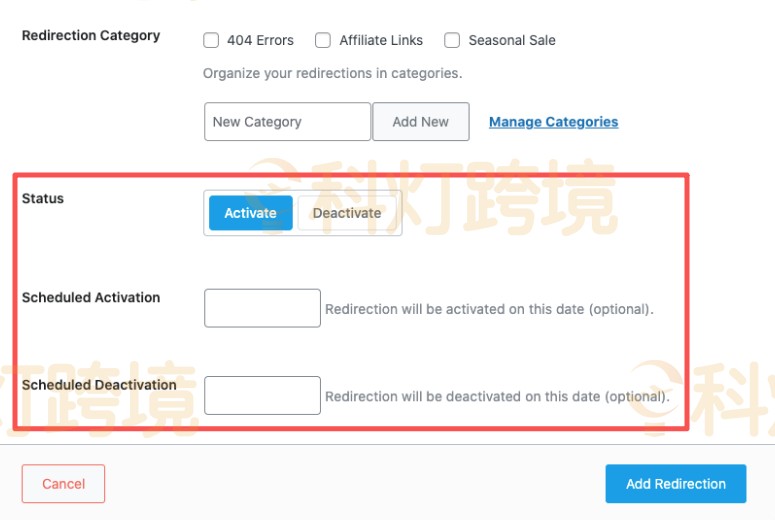
Task: Click the "Seasonal Sale" label text
Action: pyautogui.click(x=512, y=41)
